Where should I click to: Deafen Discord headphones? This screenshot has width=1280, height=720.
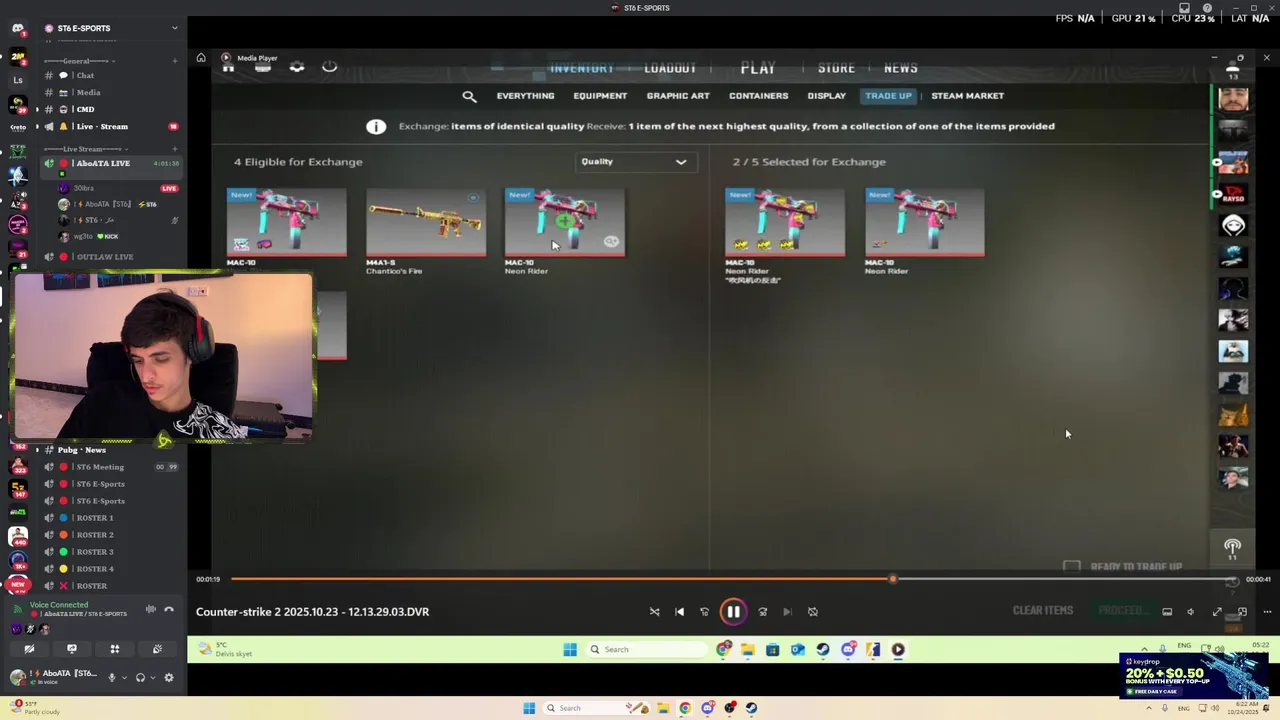(140, 677)
